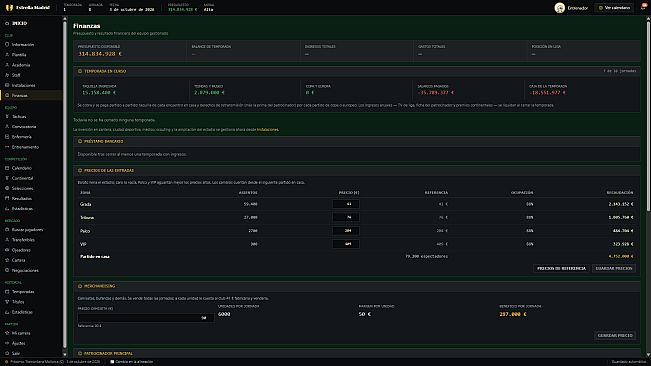
Task: Click the main page vertical scrollbar
Action: point(648,116)
